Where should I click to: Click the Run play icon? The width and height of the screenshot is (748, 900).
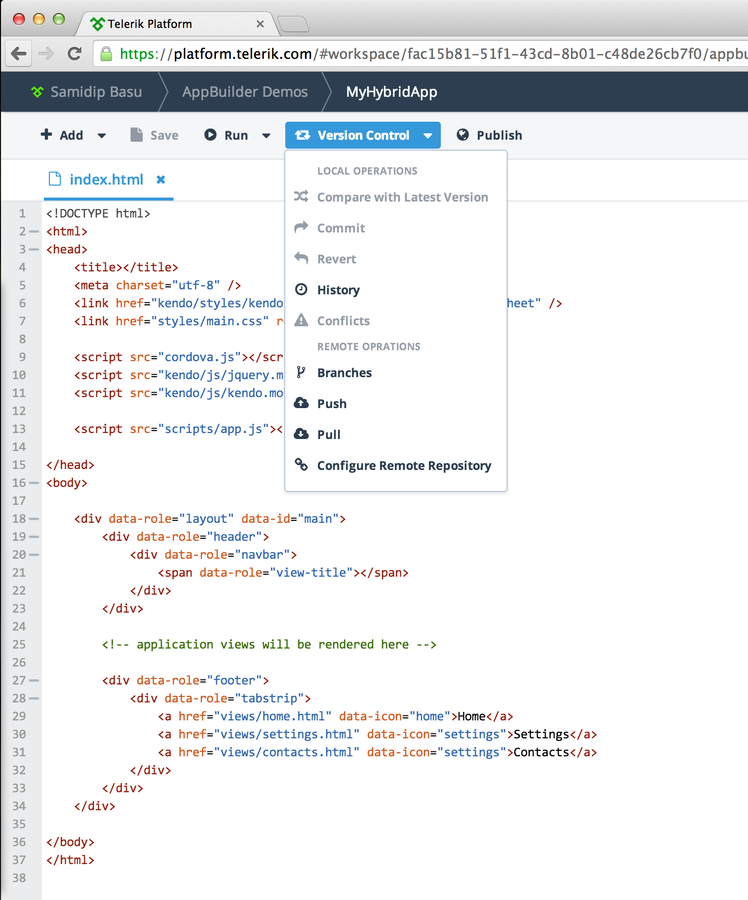point(211,135)
